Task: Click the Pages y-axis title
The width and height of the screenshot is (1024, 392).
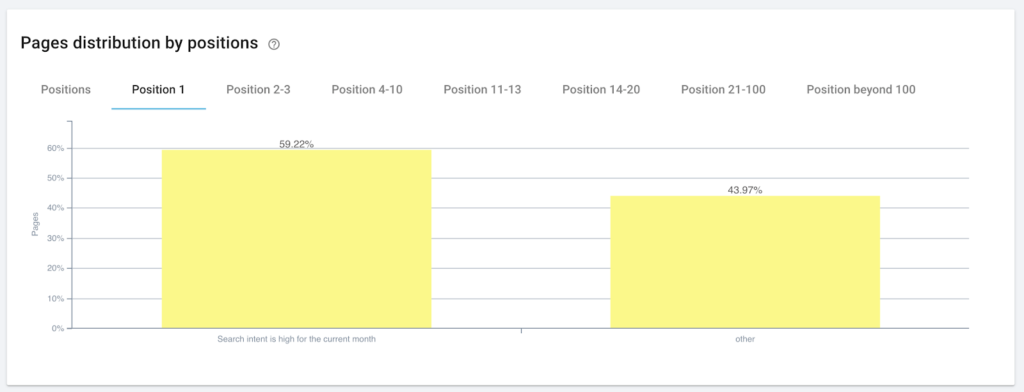Action: pos(35,224)
